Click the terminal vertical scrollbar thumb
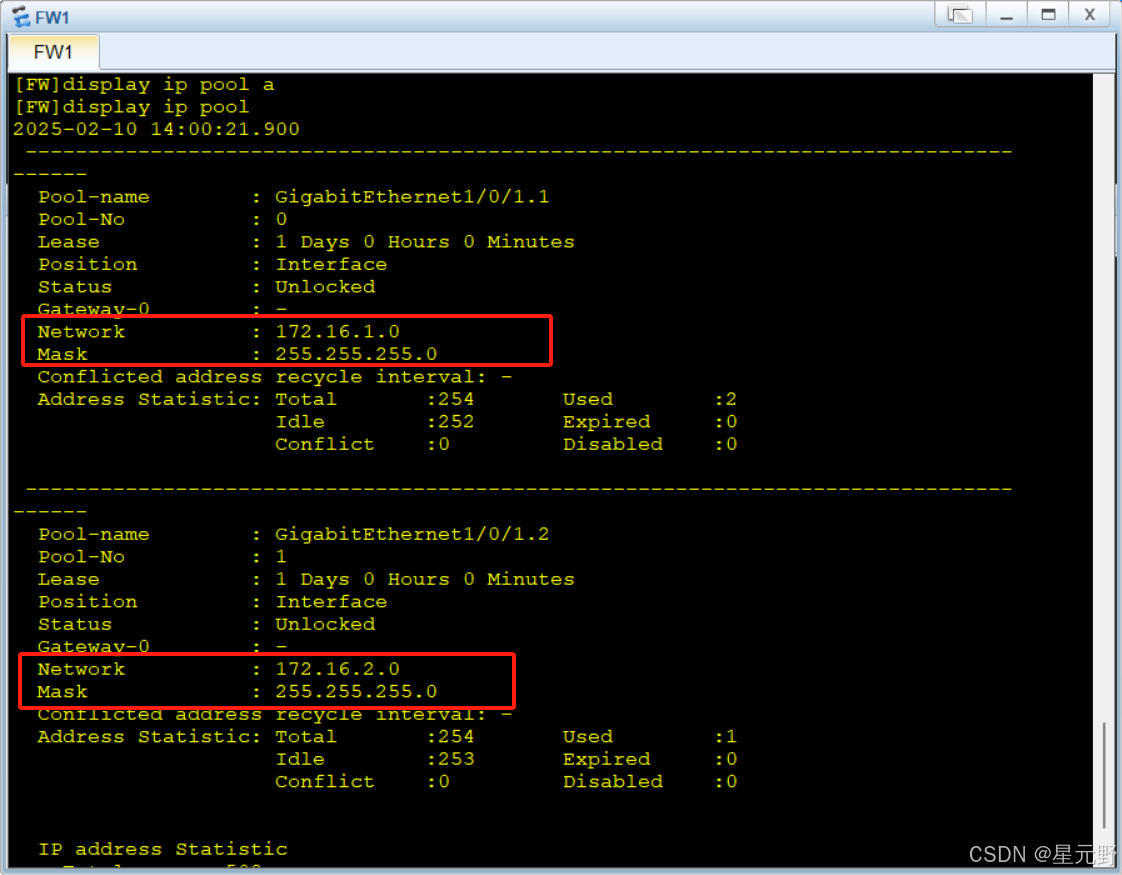This screenshot has height=875, width=1122. (x=1104, y=774)
